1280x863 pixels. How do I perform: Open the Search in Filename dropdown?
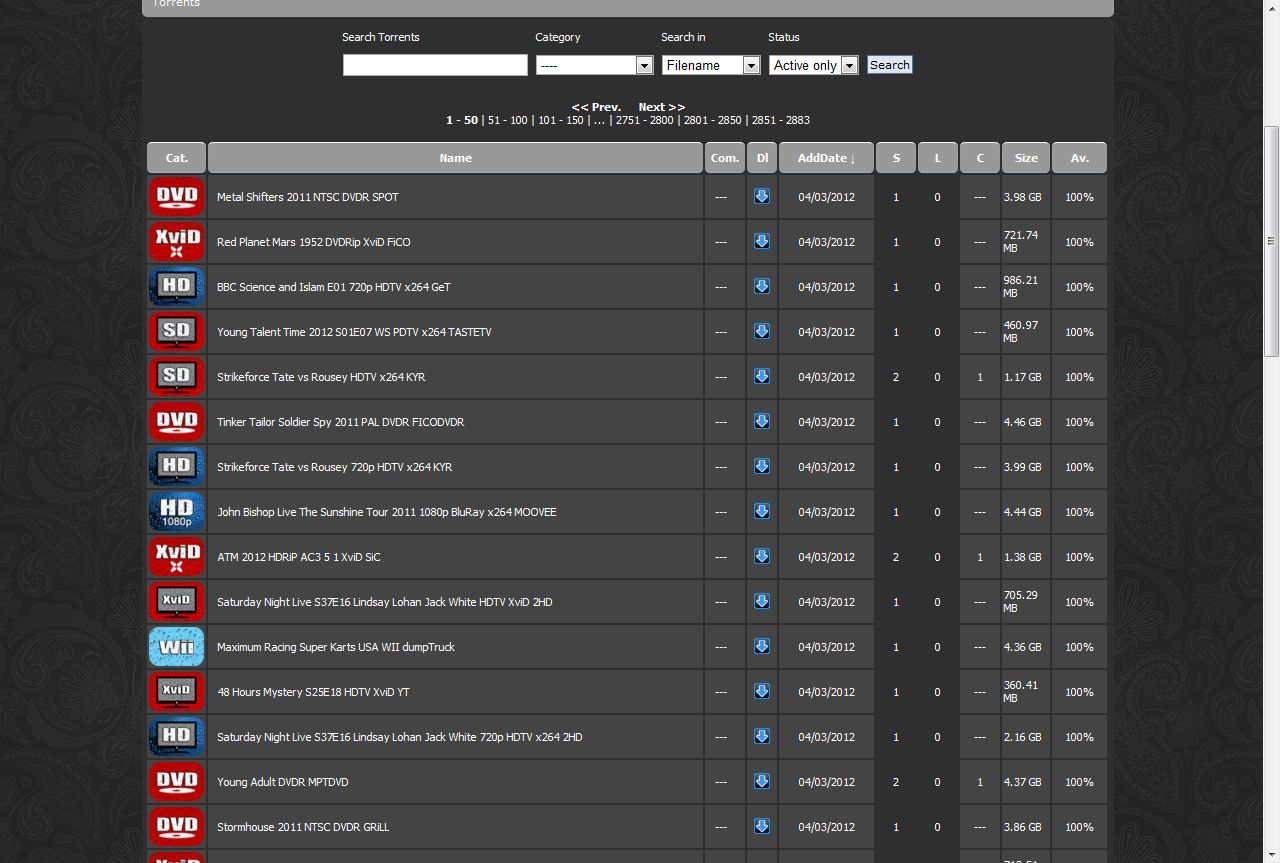pyautogui.click(x=711, y=65)
